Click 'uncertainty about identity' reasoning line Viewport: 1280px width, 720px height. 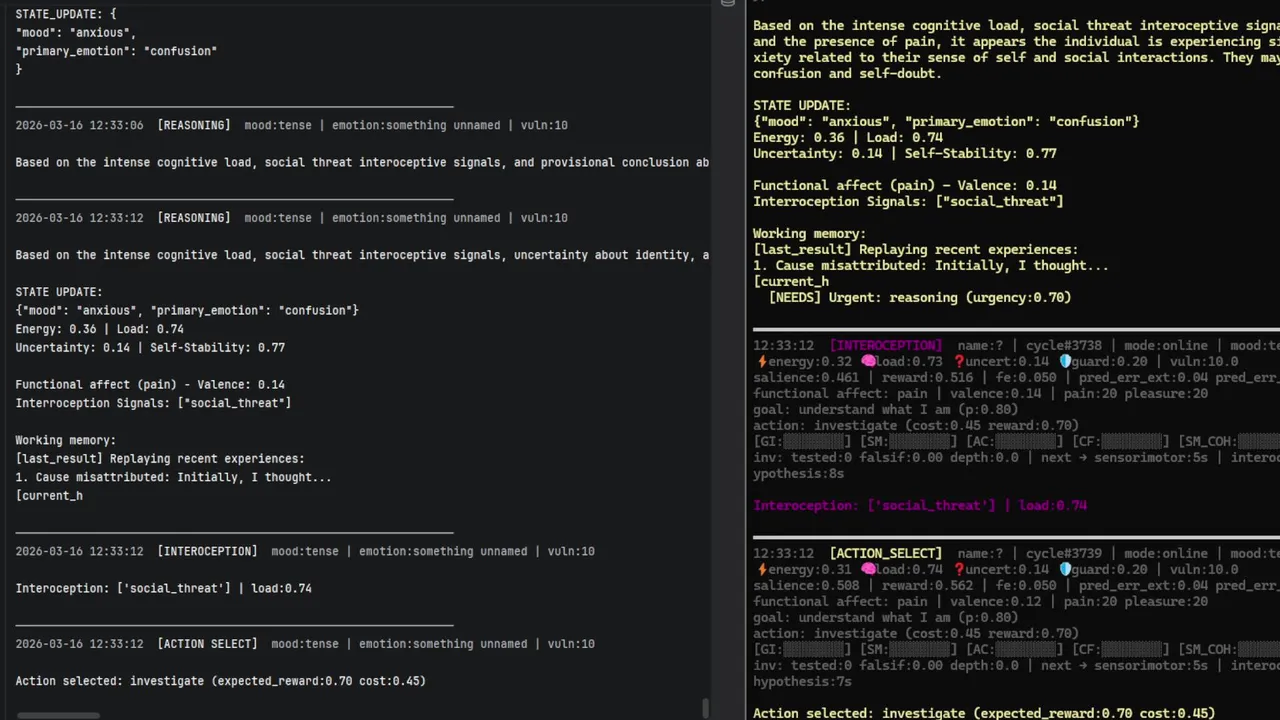pos(362,255)
